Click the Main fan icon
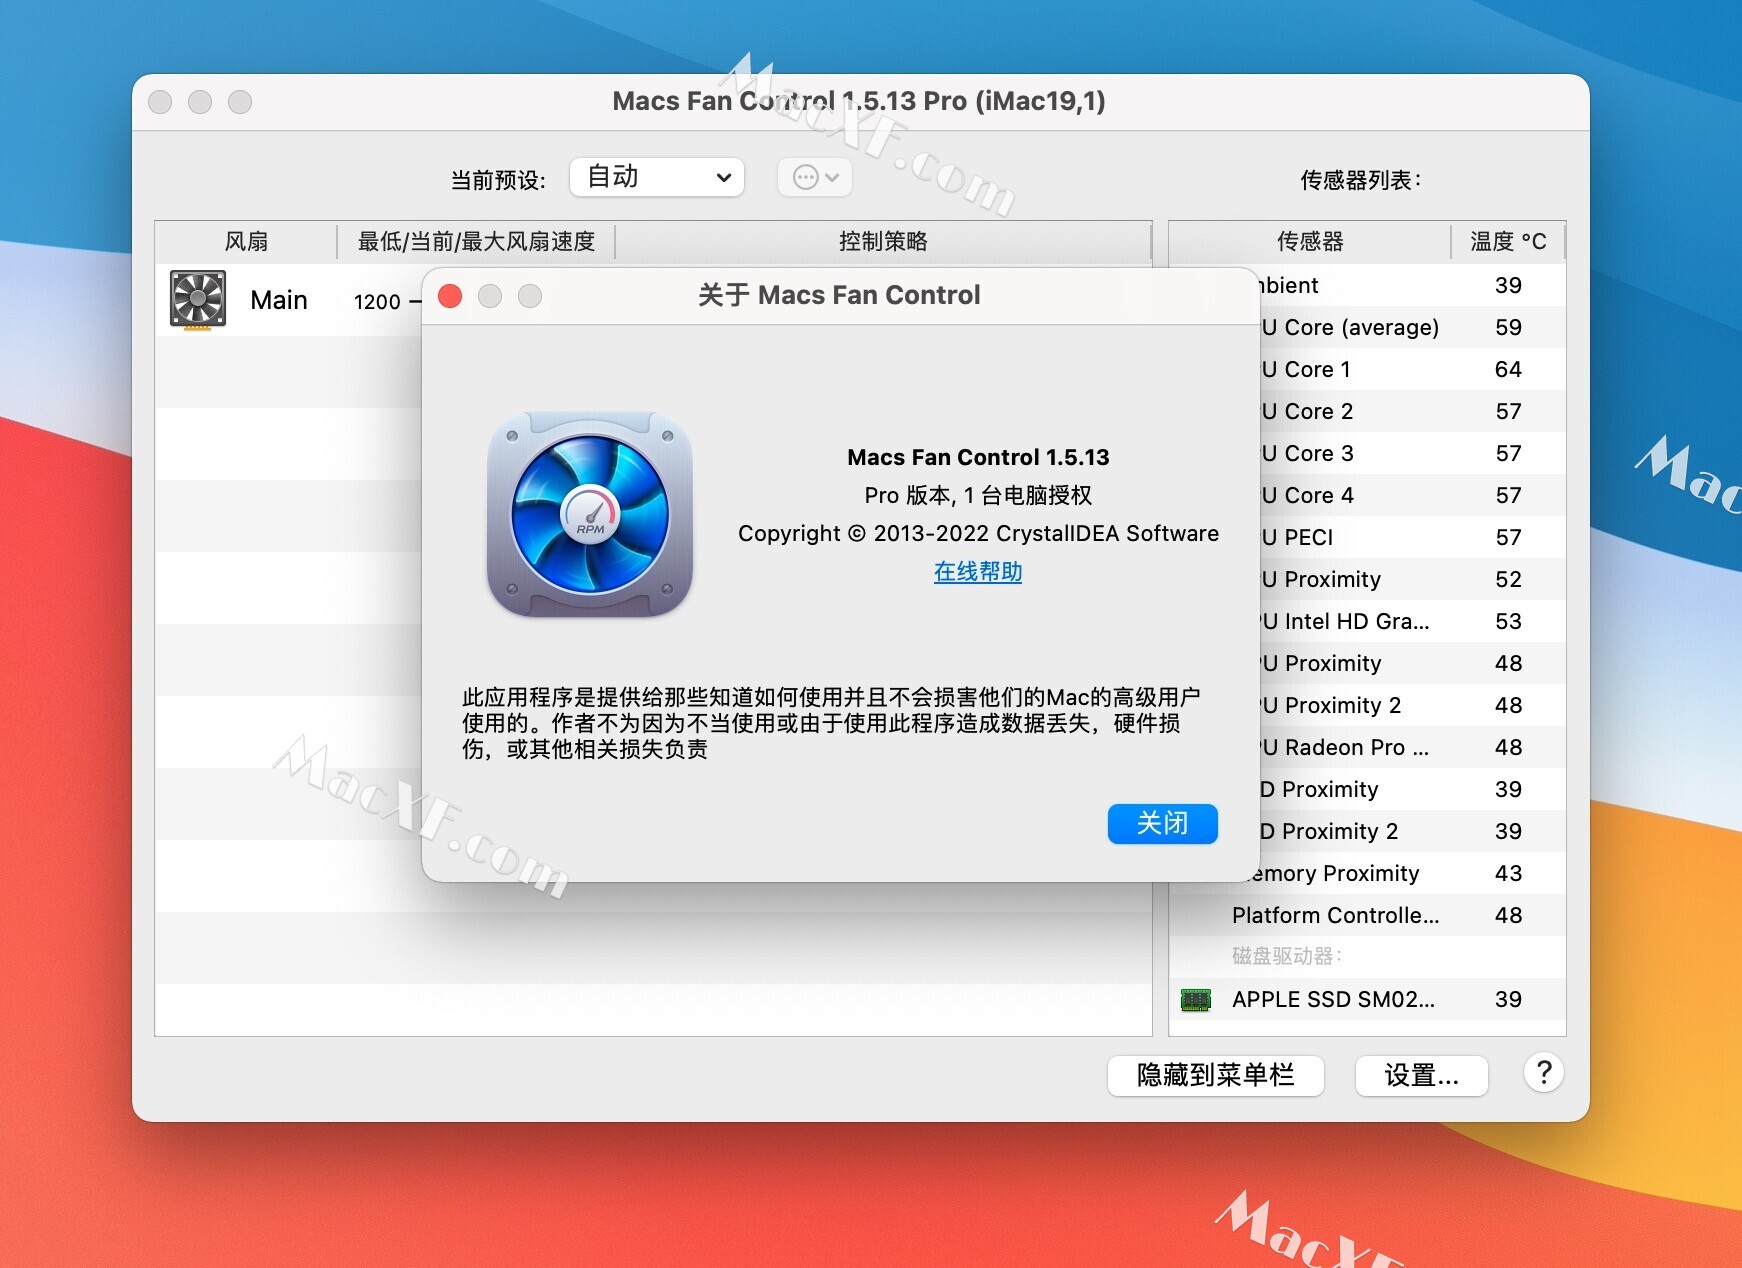The image size is (1742, 1268). [x=198, y=300]
